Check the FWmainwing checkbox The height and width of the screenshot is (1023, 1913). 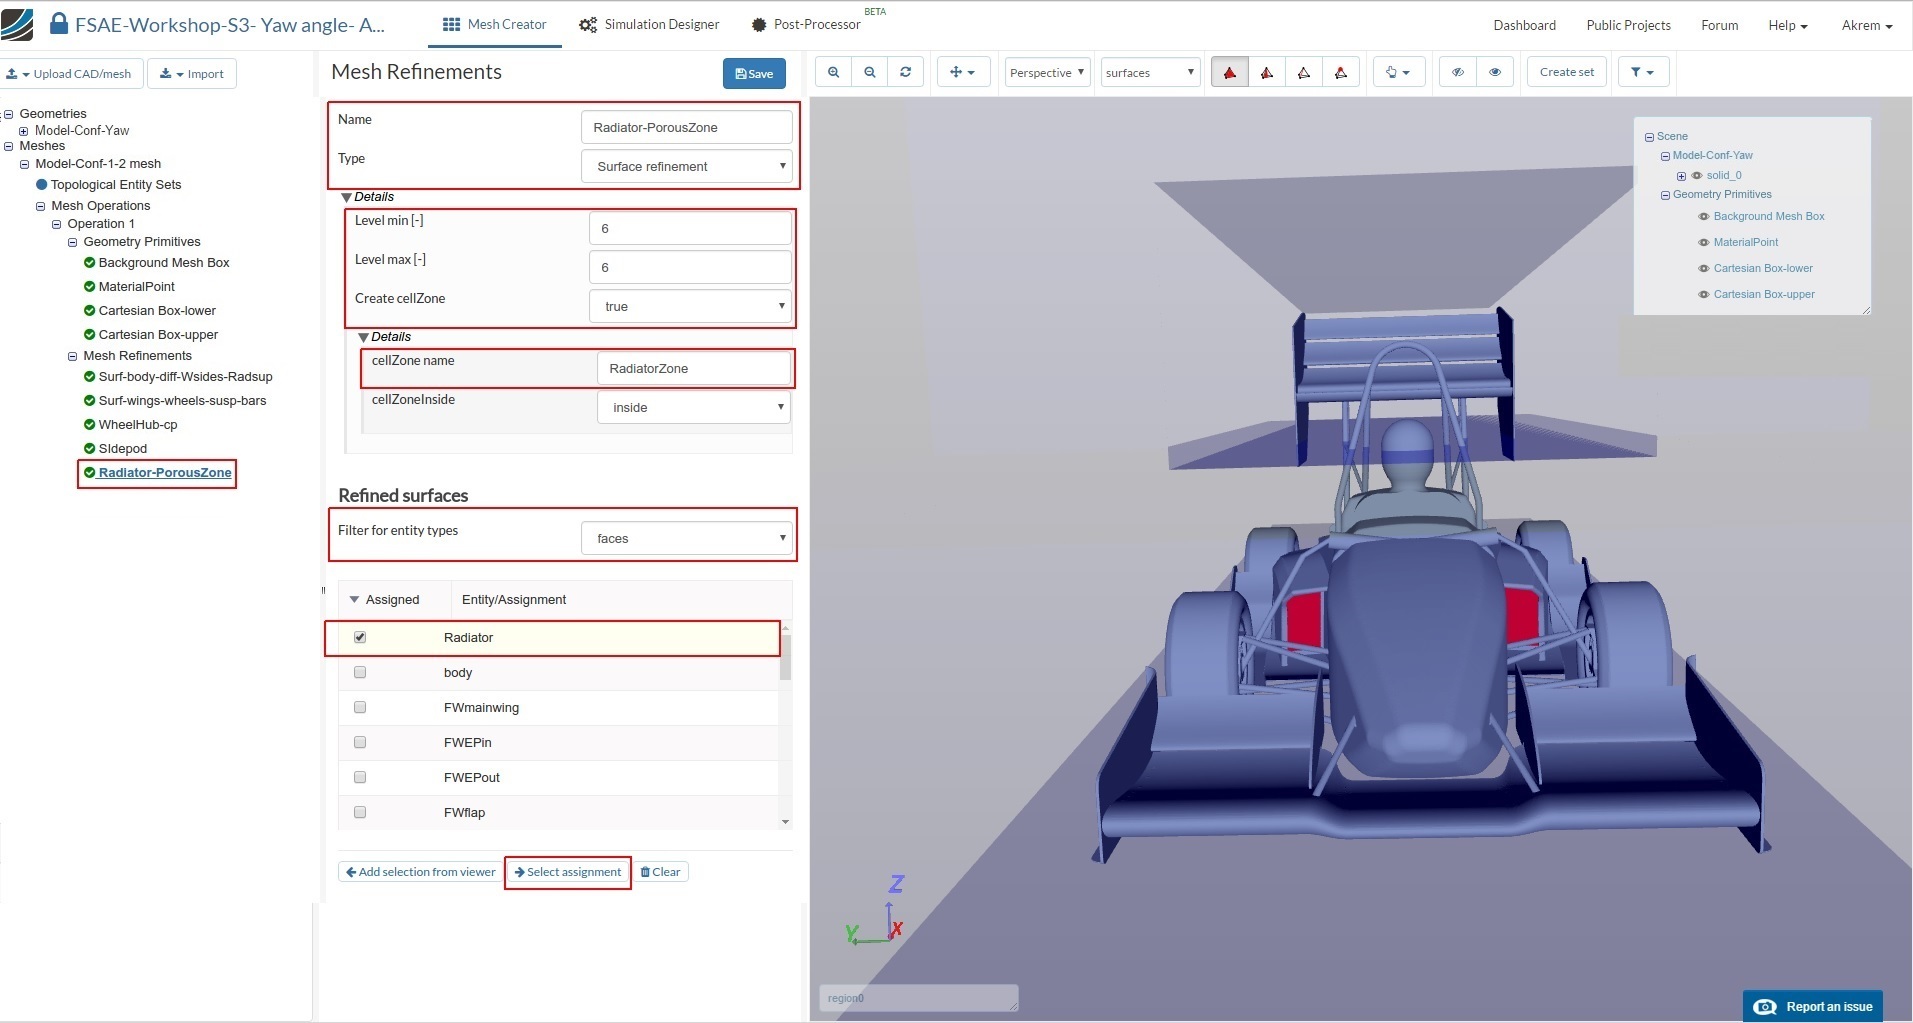pyautogui.click(x=360, y=707)
